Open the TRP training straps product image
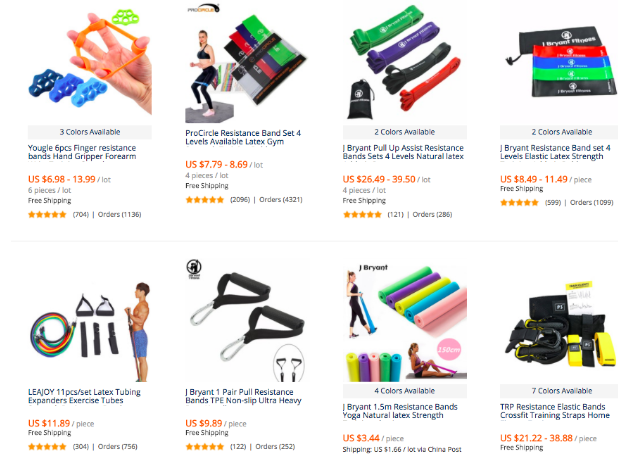Screen dimensions: 618x455 559,323
